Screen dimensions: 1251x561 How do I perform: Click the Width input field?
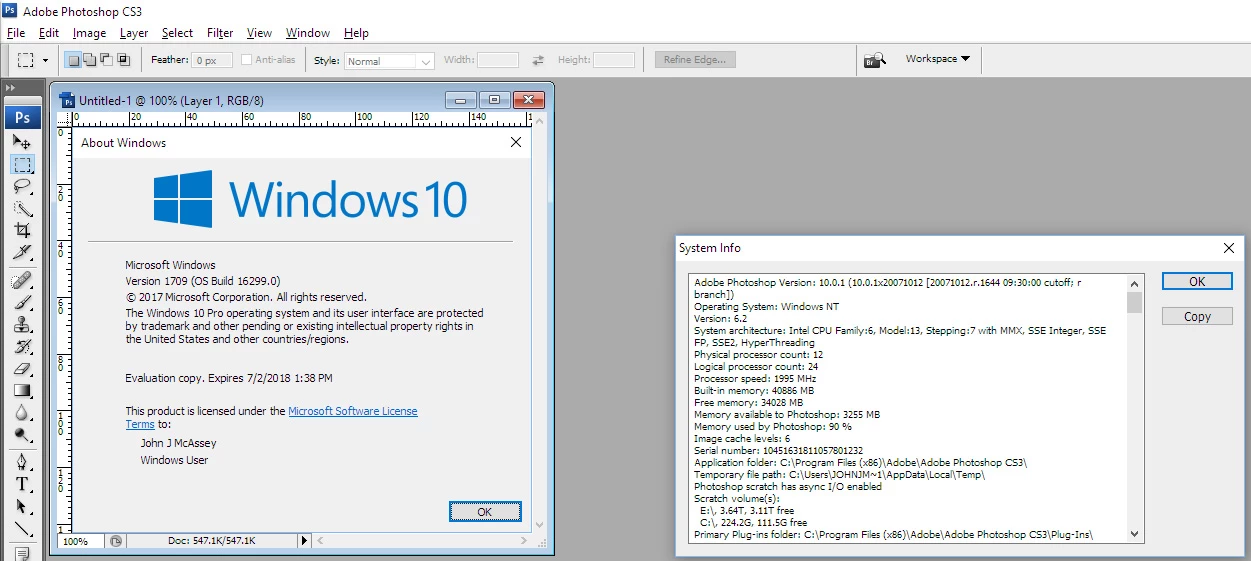497,60
